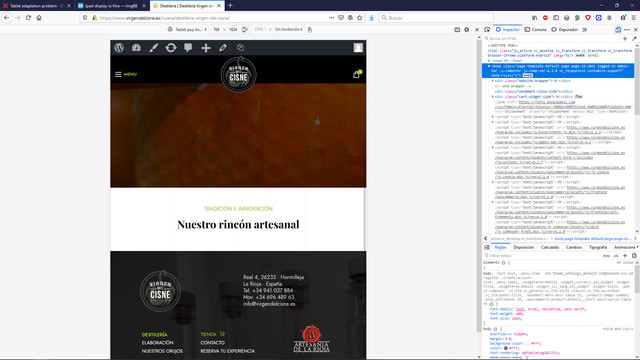640x360 pixels.
Task: Open the Library icon in Firefox toolbar
Action: pos(534,18)
